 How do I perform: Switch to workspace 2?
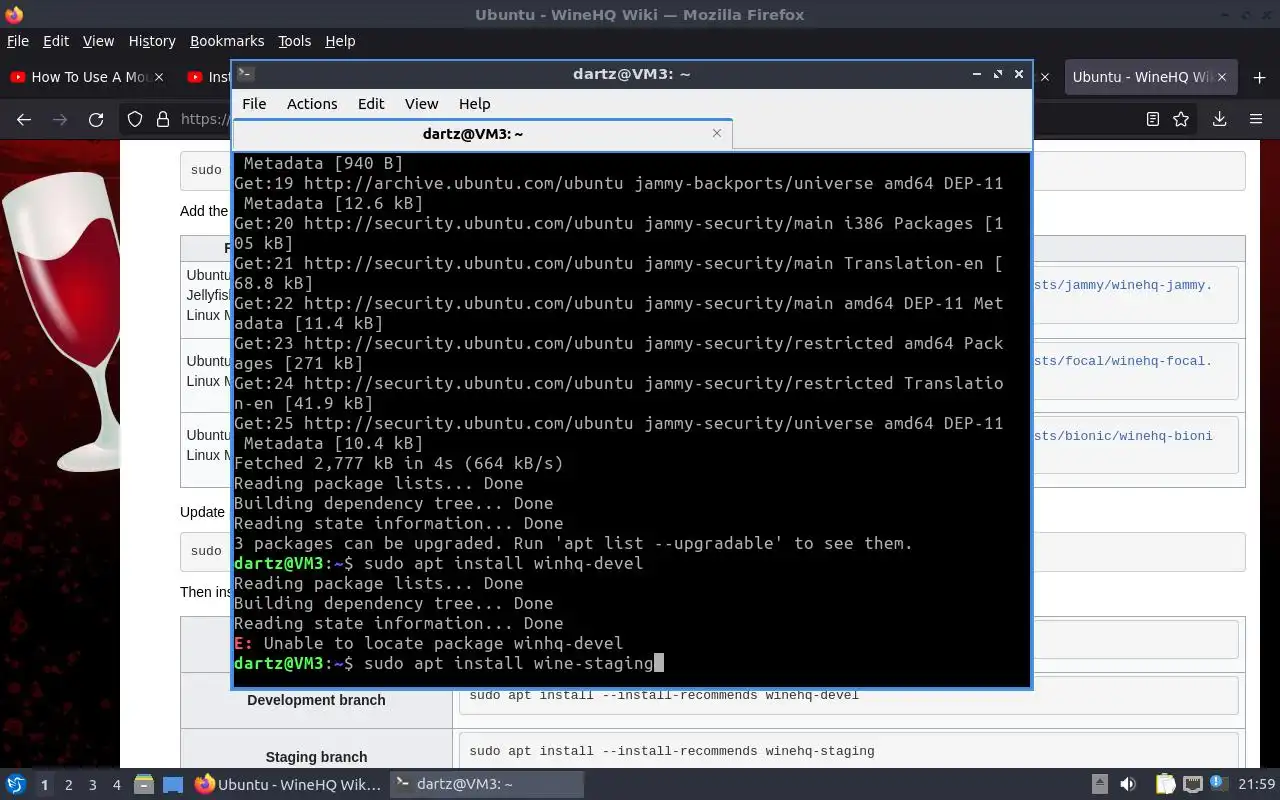pos(69,785)
